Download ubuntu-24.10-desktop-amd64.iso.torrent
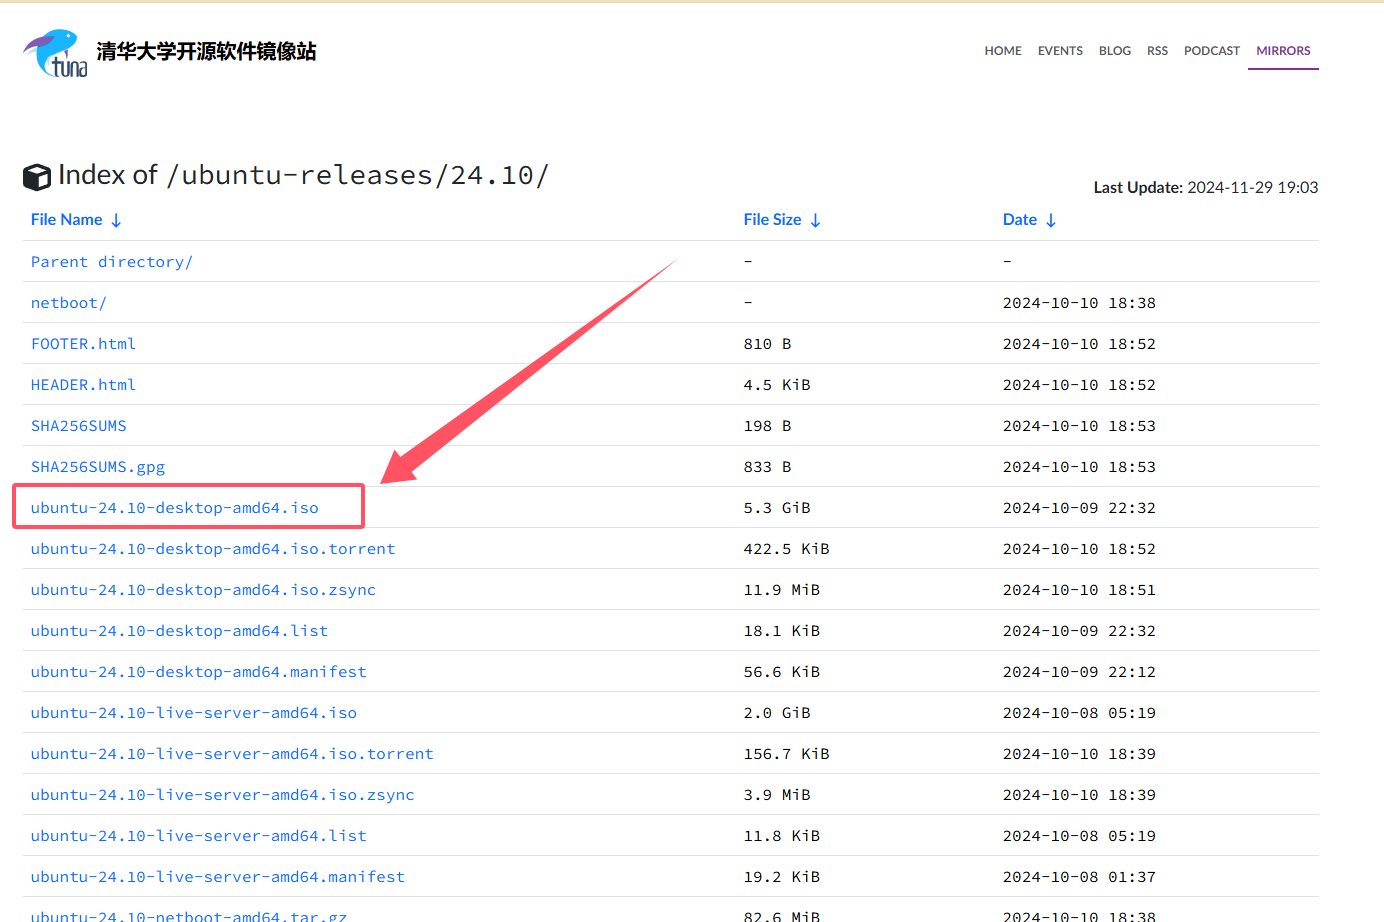 (x=213, y=549)
